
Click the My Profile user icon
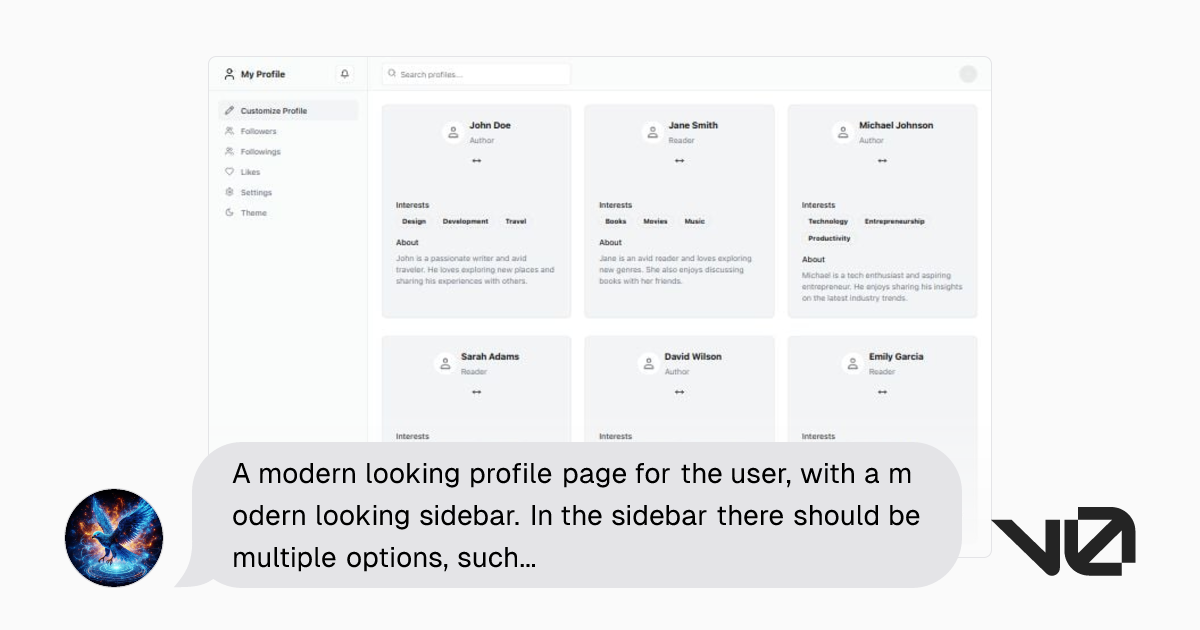pos(229,73)
